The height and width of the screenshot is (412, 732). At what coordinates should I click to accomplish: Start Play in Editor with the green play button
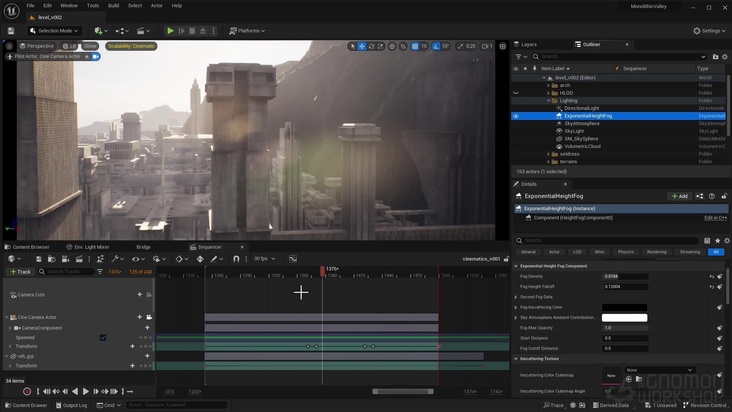170,31
